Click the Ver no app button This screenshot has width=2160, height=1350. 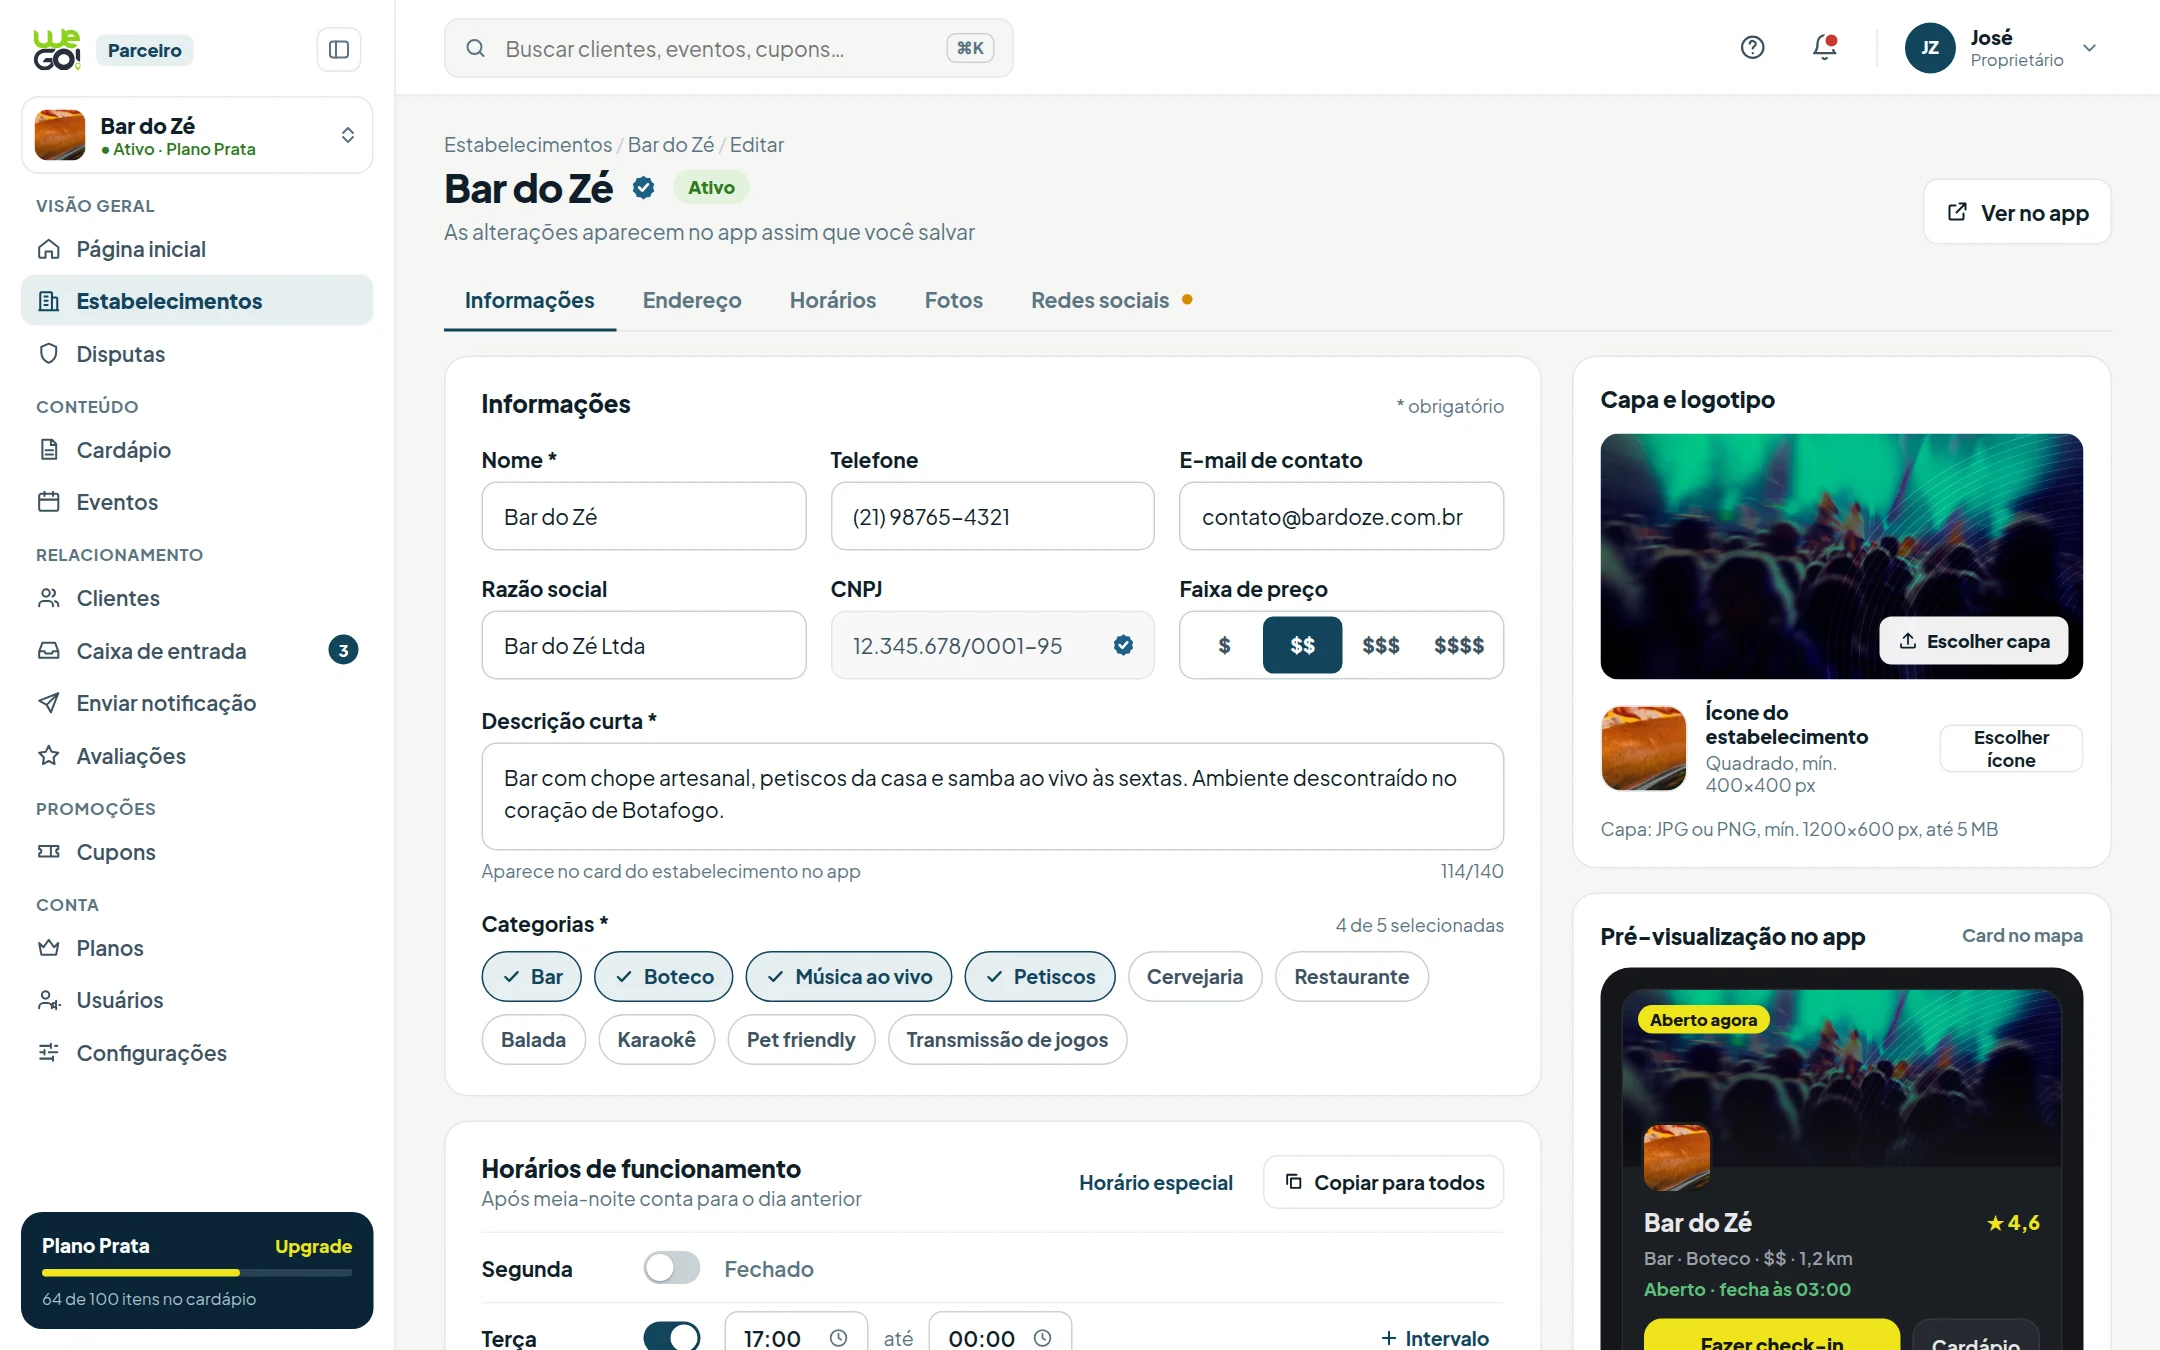(x=2017, y=212)
